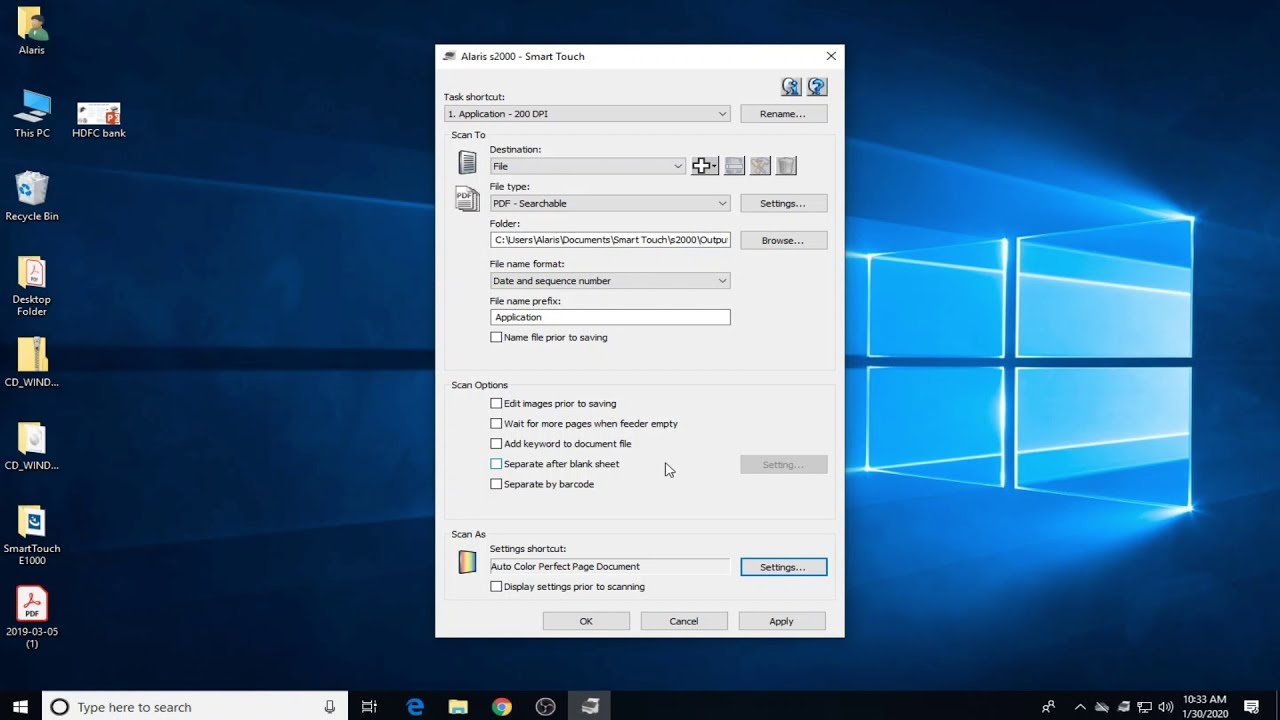Select the Desktop Folder PDF shortcut
This screenshot has width=1280, height=720.
coord(32,286)
